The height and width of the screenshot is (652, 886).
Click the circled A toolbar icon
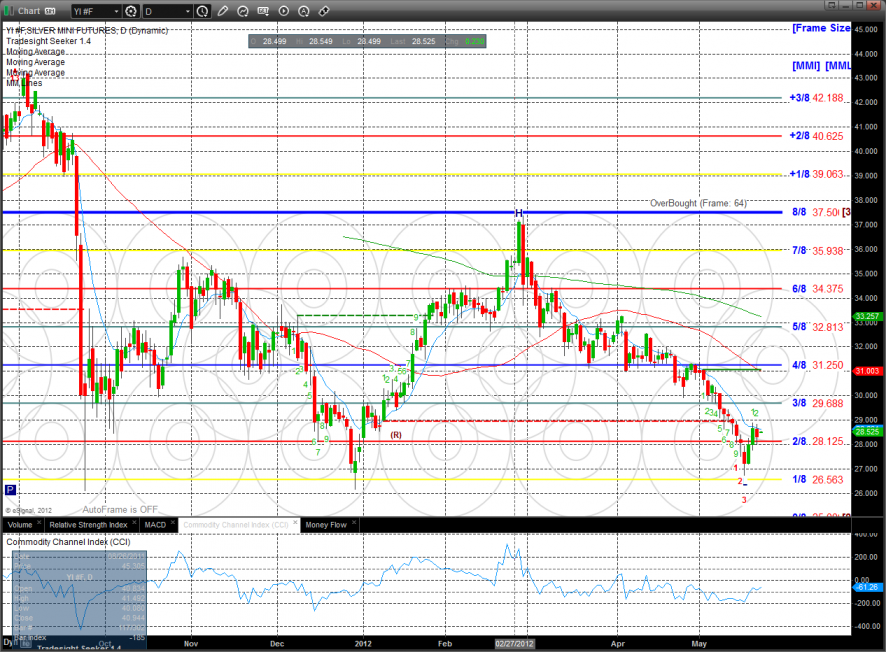(x=304, y=11)
